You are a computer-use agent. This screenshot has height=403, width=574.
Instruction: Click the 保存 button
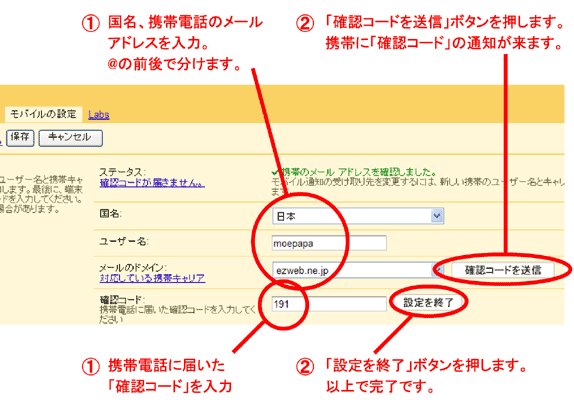[x=20, y=138]
